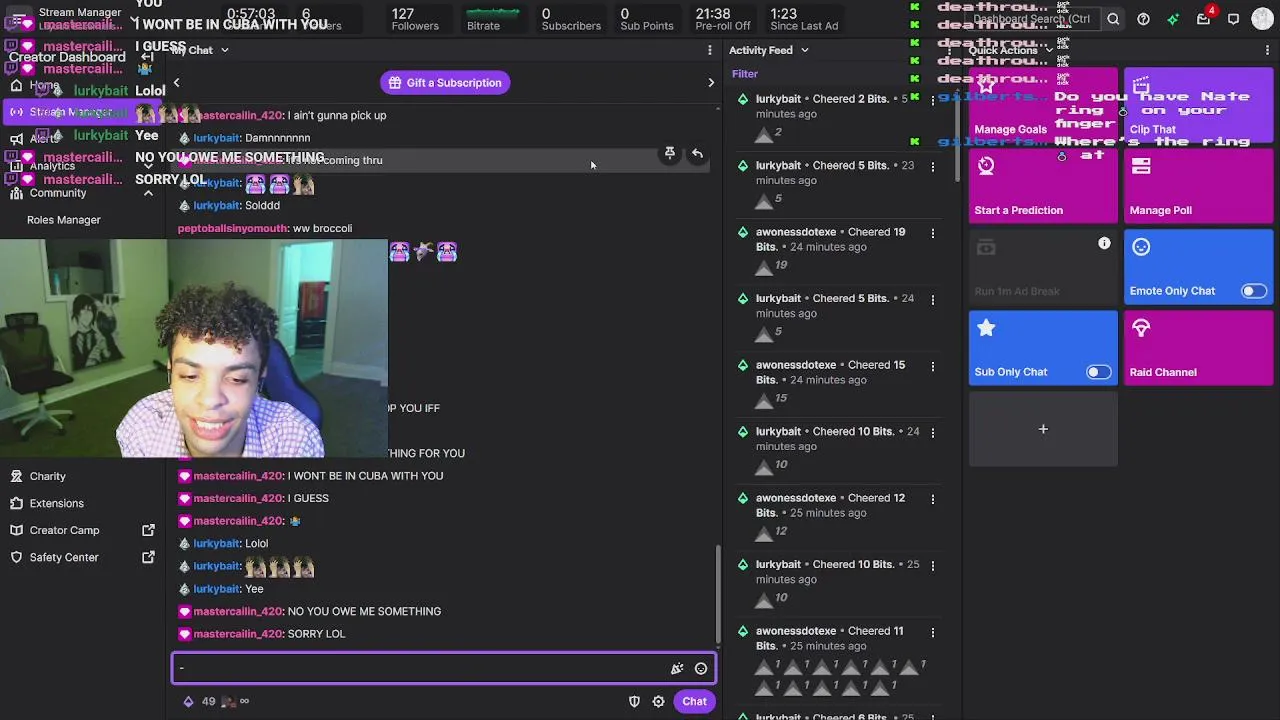
Task: Open options for lurkybait Cheered 10 Bits 24 minutes
Action: coord(933,432)
